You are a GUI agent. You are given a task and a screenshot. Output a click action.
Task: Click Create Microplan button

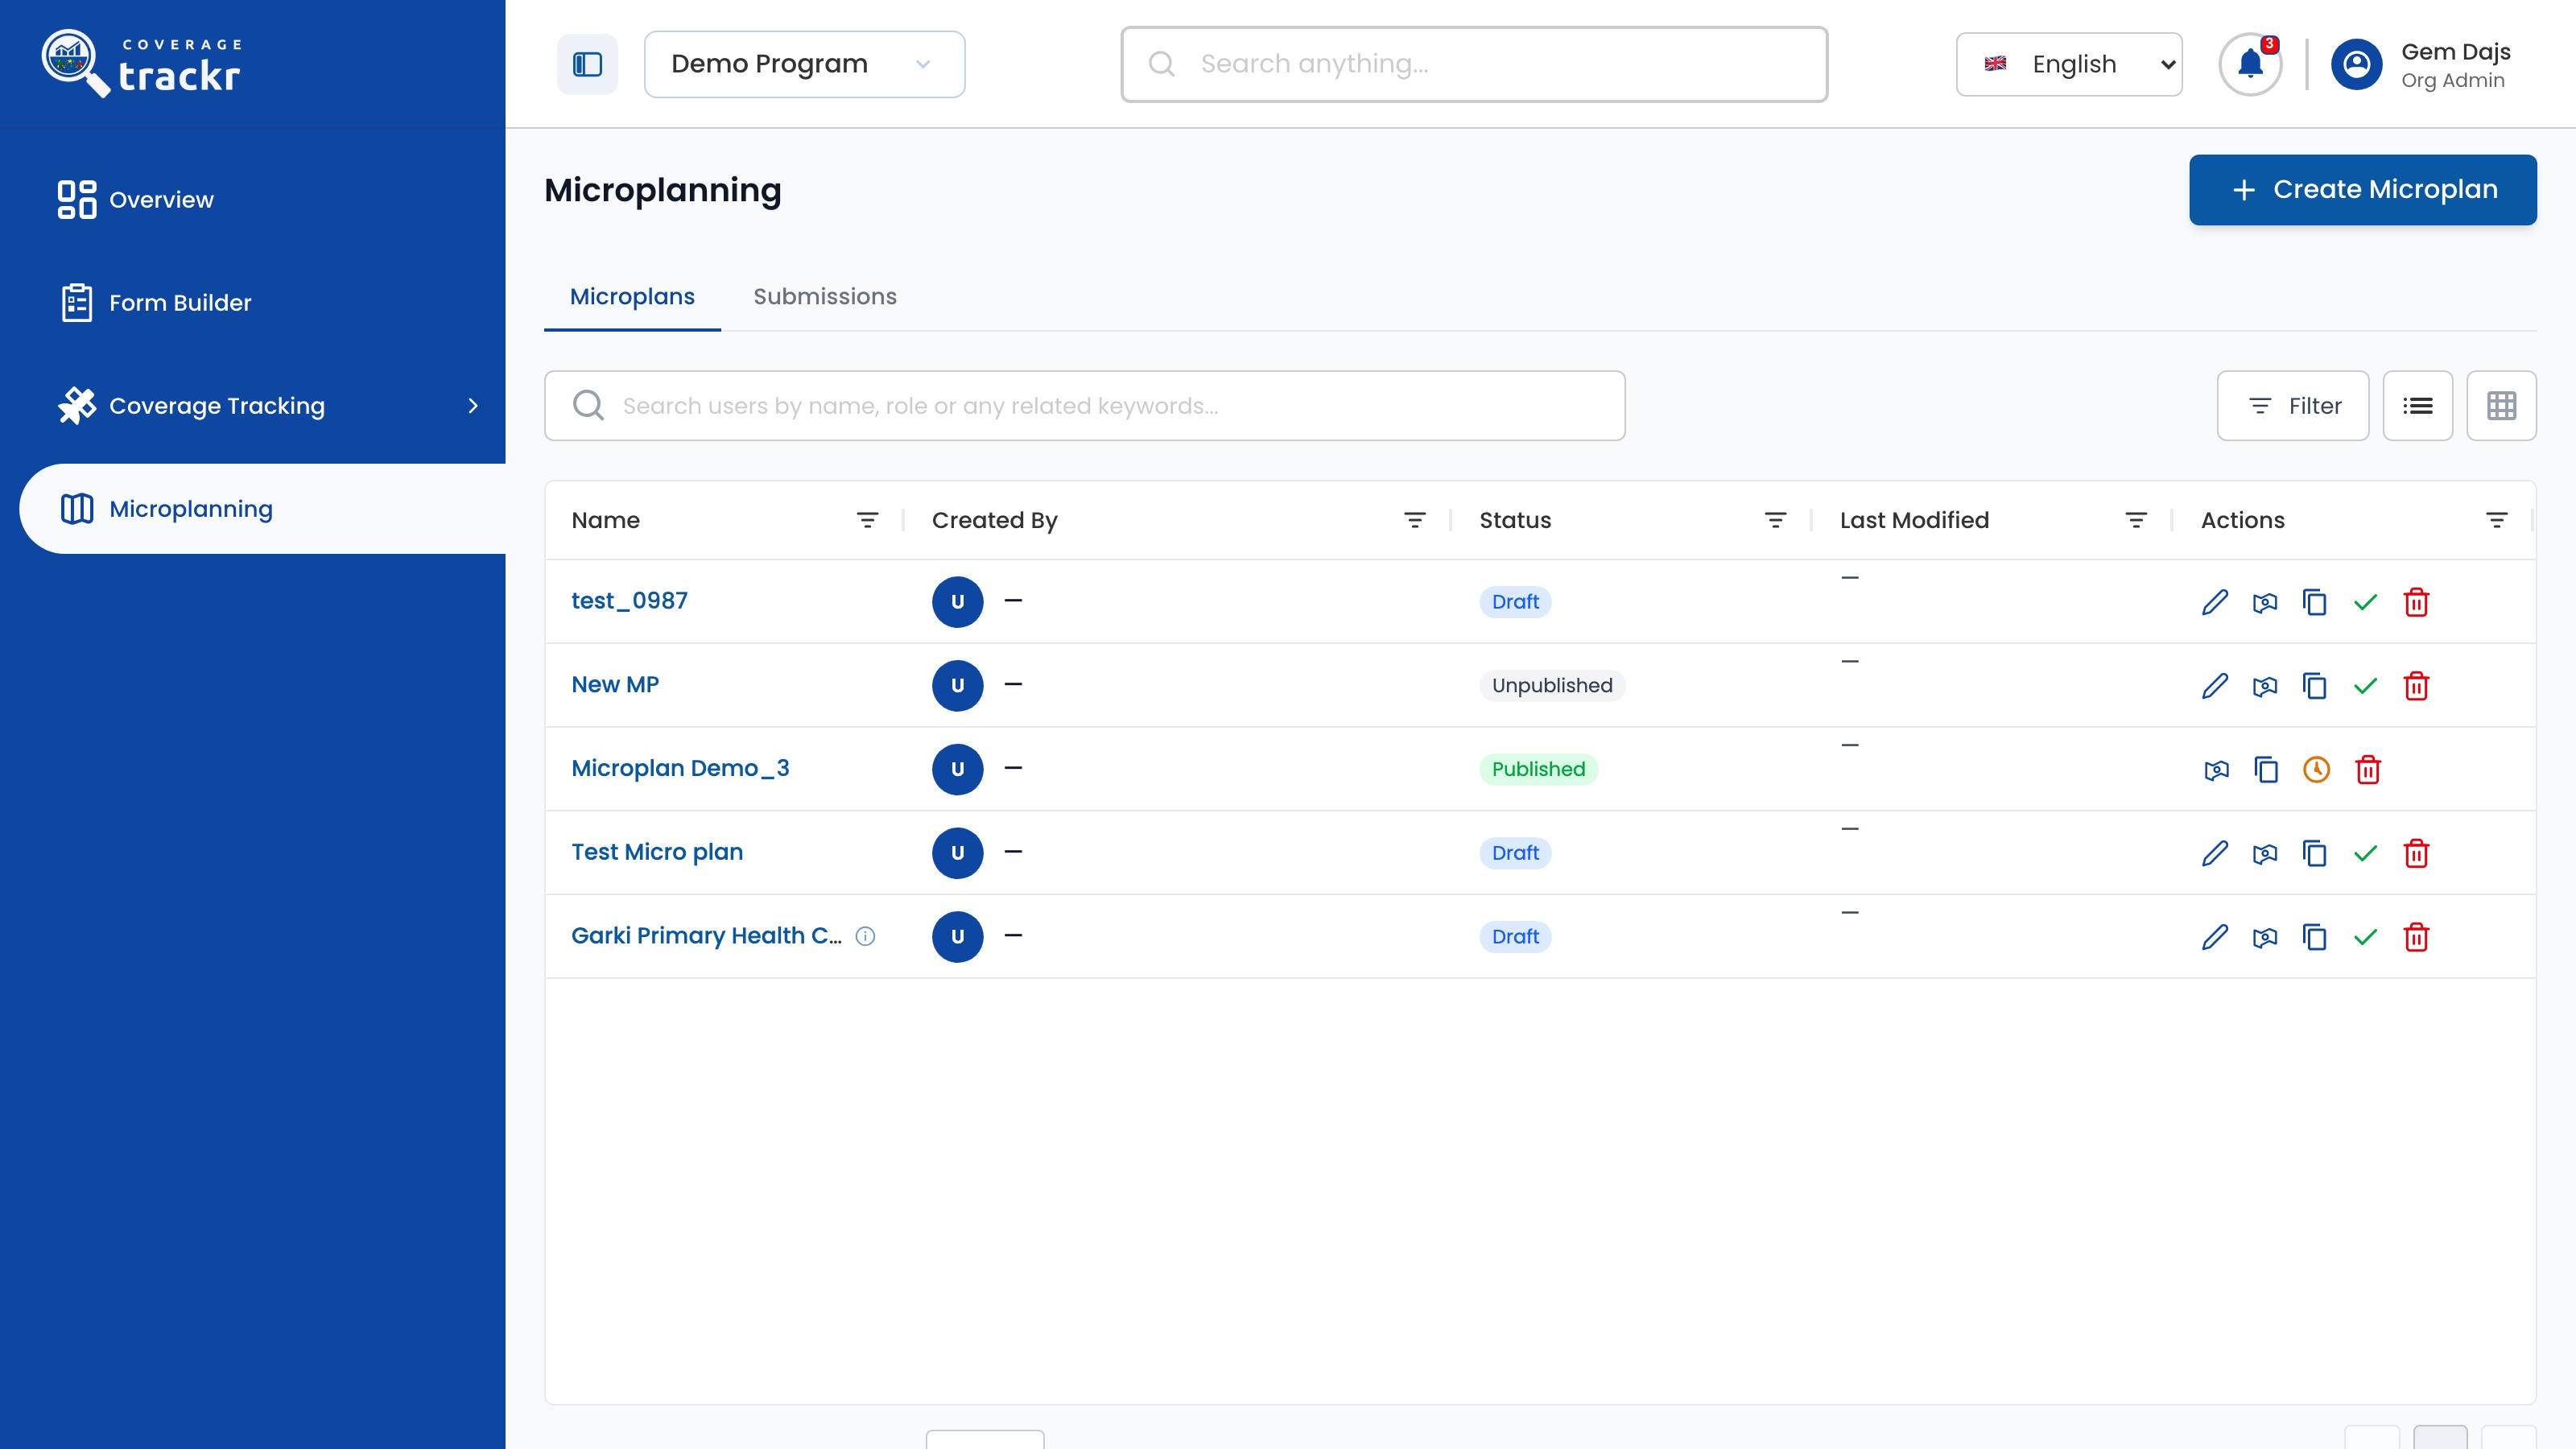[2362, 190]
